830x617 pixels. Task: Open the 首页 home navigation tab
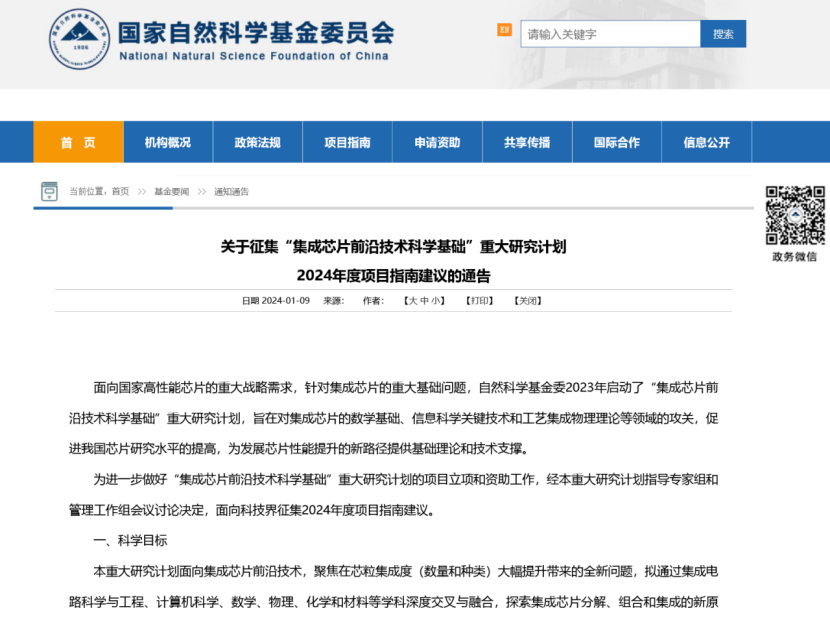pos(78,142)
